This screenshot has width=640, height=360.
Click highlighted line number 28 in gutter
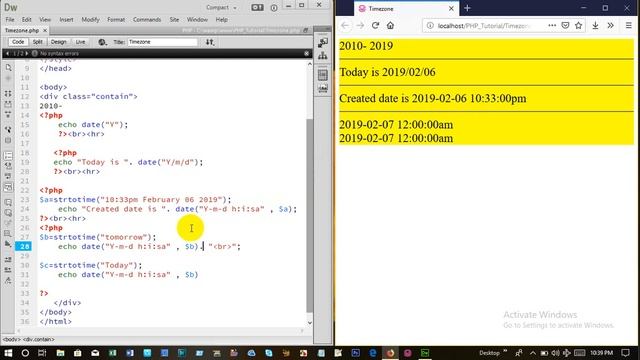pyautogui.click(x=24, y=246)
